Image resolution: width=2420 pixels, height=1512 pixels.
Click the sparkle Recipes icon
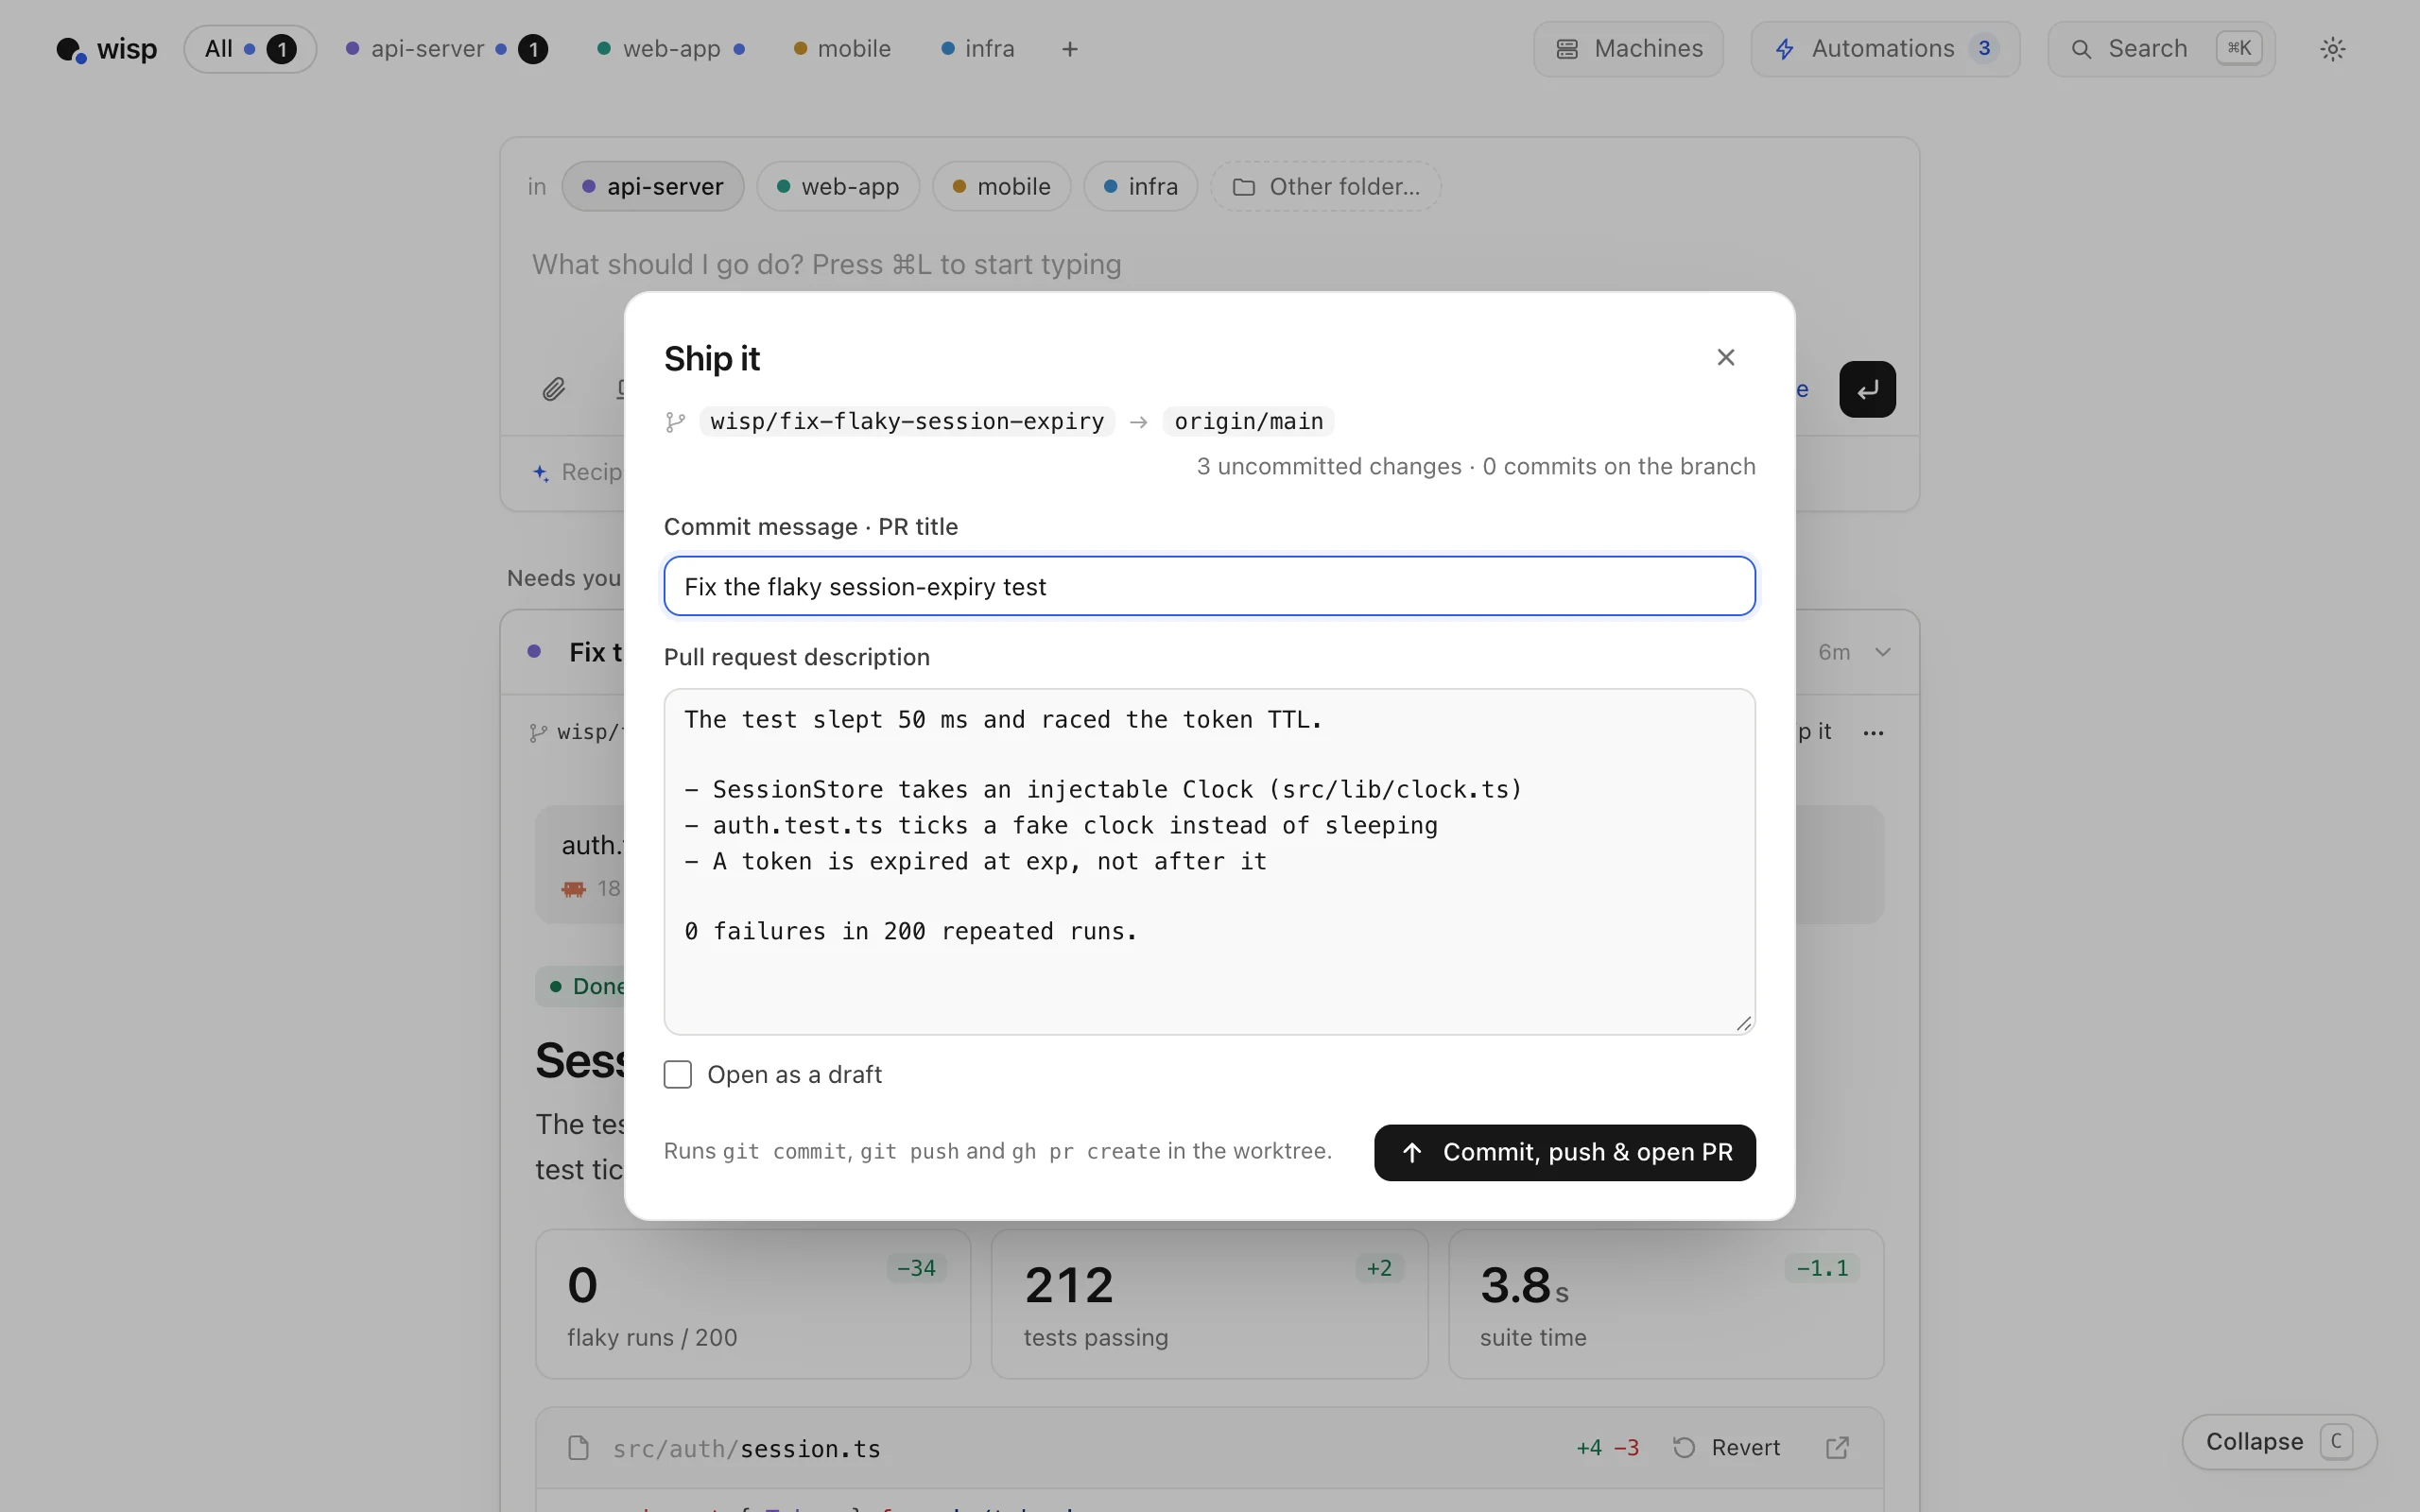coord(541,473)
